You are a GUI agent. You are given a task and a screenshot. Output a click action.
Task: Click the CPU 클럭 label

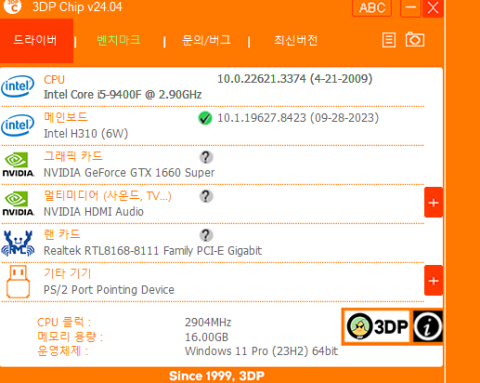64,322
